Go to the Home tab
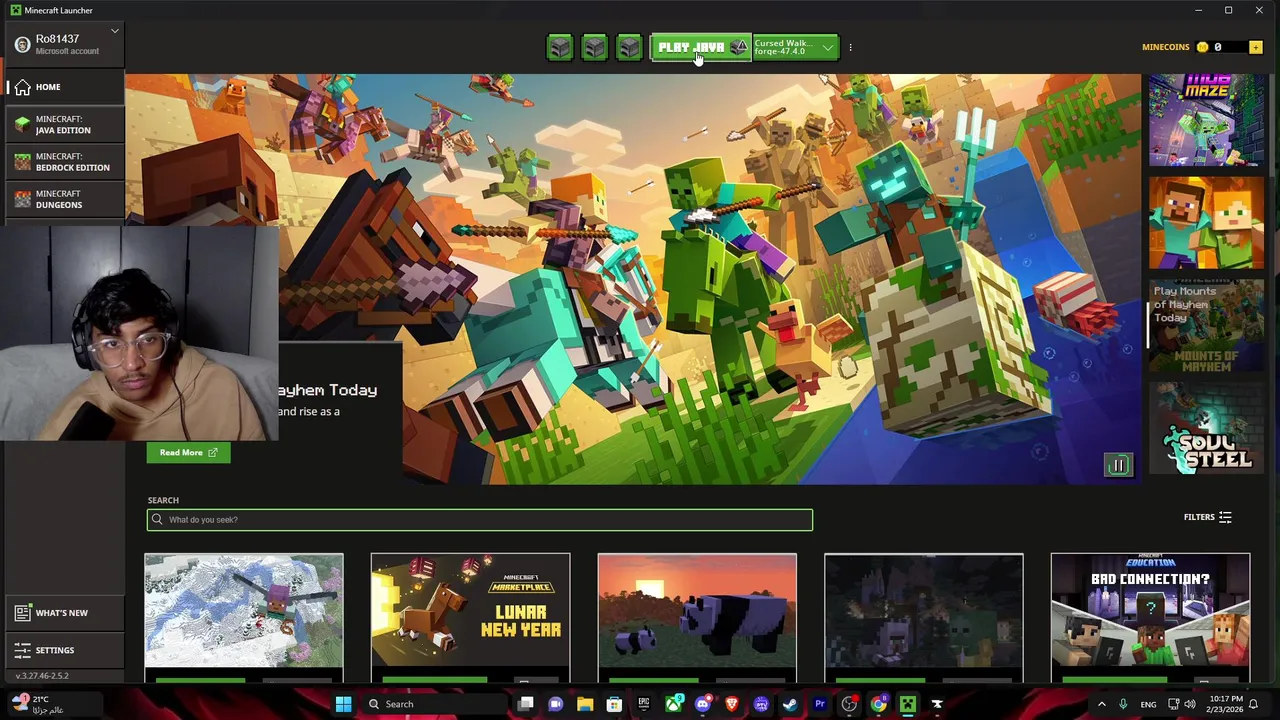The width and height of the screenshot is (1280, 720). [65, 87]
